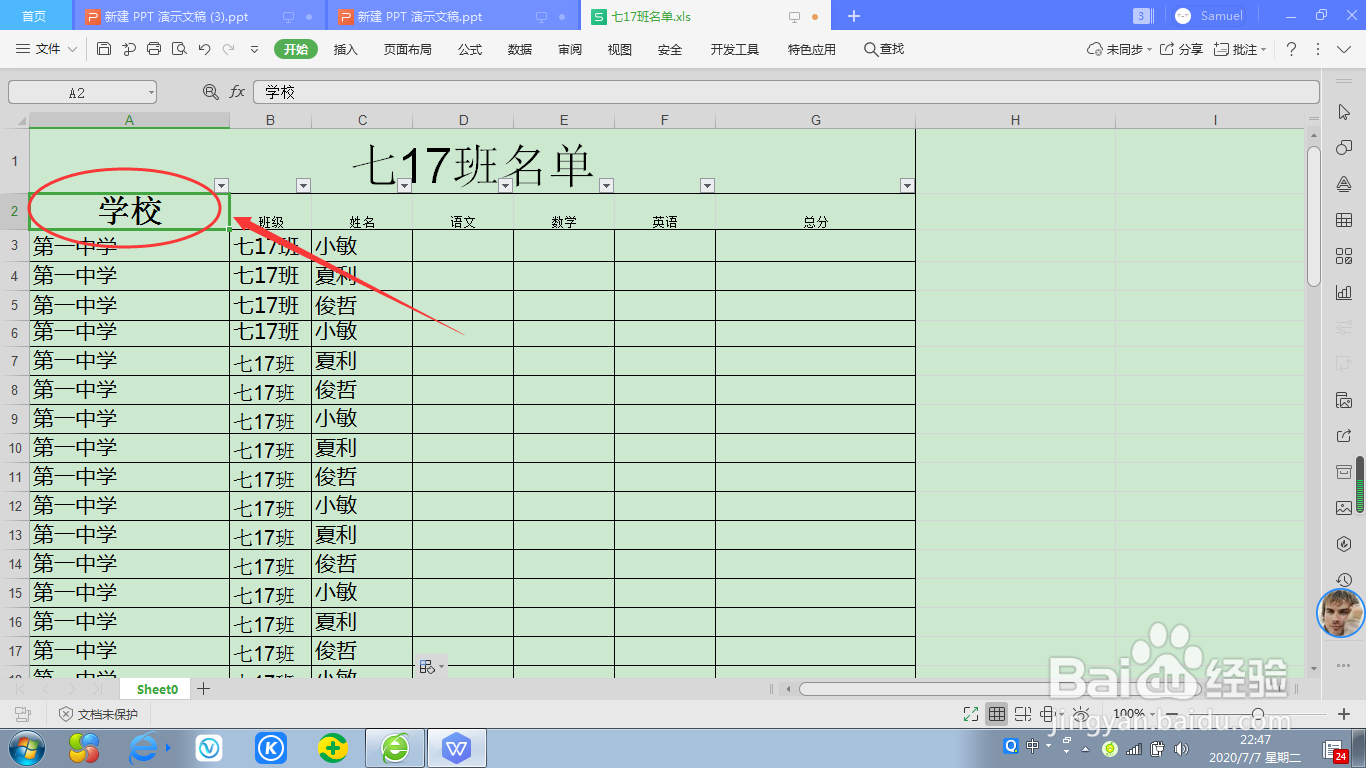Open the green 360 browser taskbar icon

pos(395,747)
